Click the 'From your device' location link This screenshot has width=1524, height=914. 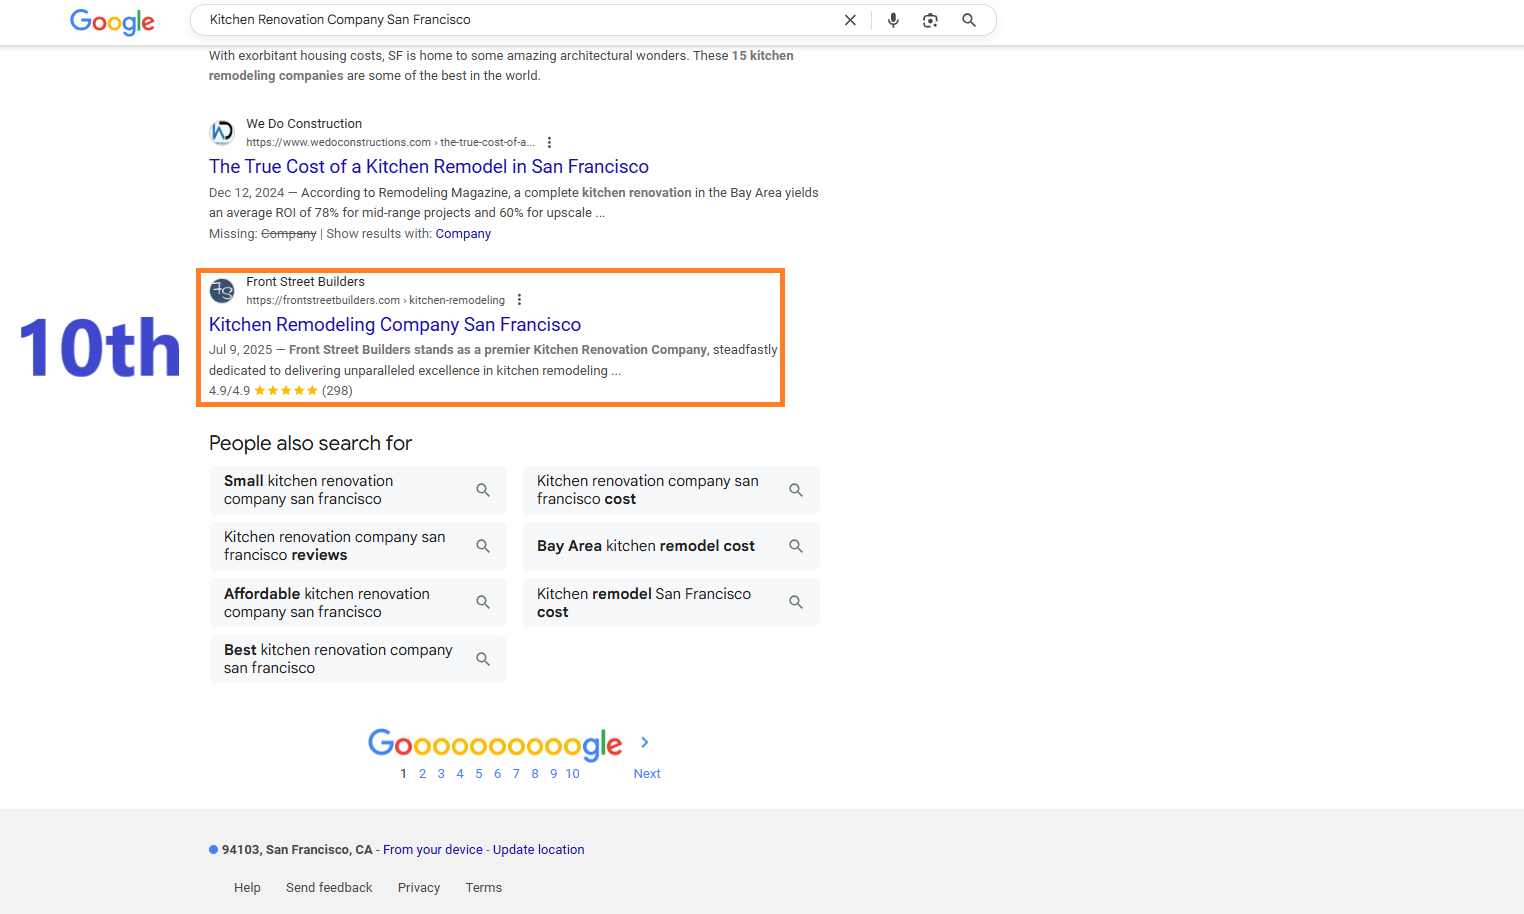pos(433,850)
